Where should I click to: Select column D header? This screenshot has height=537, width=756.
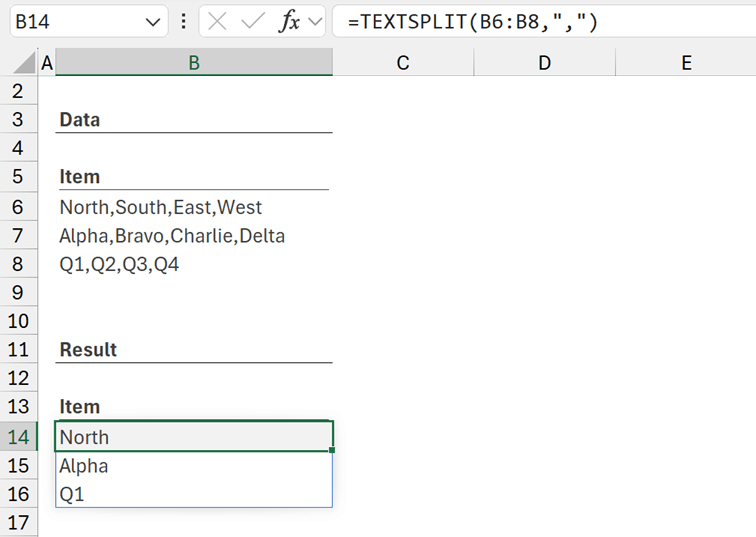point(544,63)
